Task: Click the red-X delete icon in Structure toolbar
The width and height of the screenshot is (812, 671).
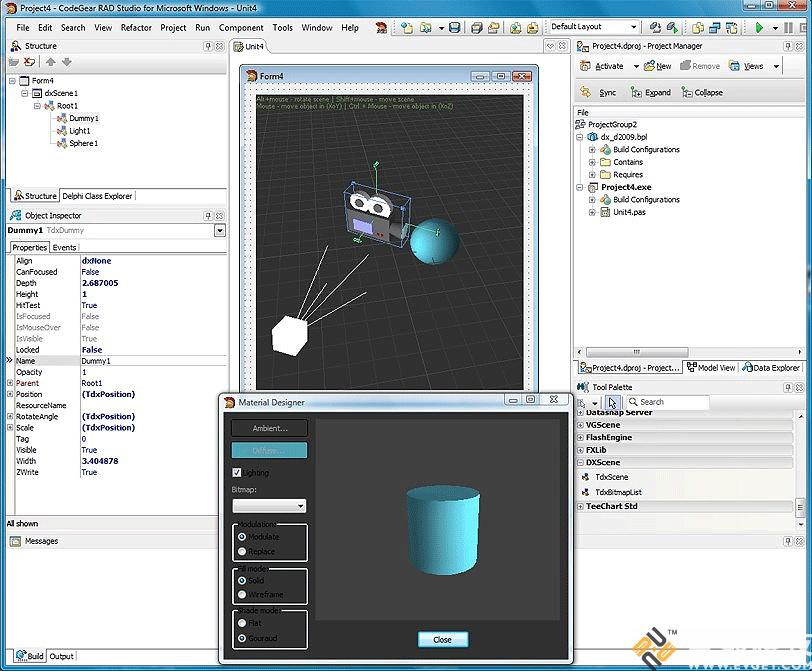Action: tap(30, 62)
